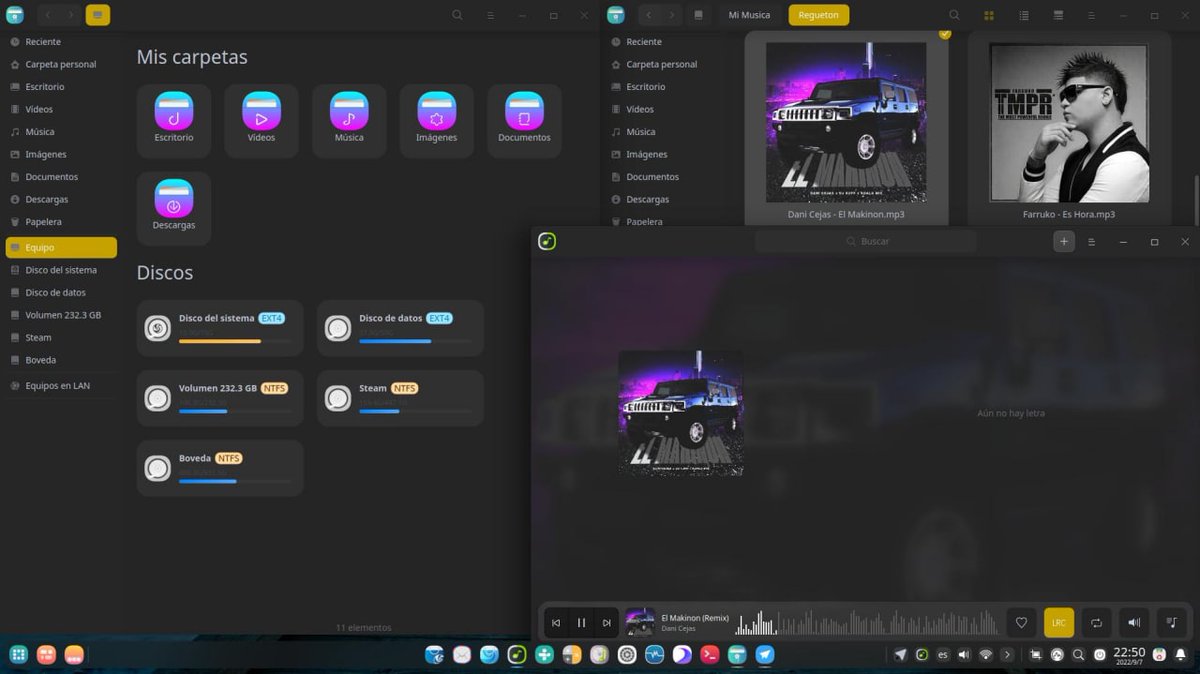
Task: Open the Descargas folder in Mis carpetas
Action: coord(174,208)
